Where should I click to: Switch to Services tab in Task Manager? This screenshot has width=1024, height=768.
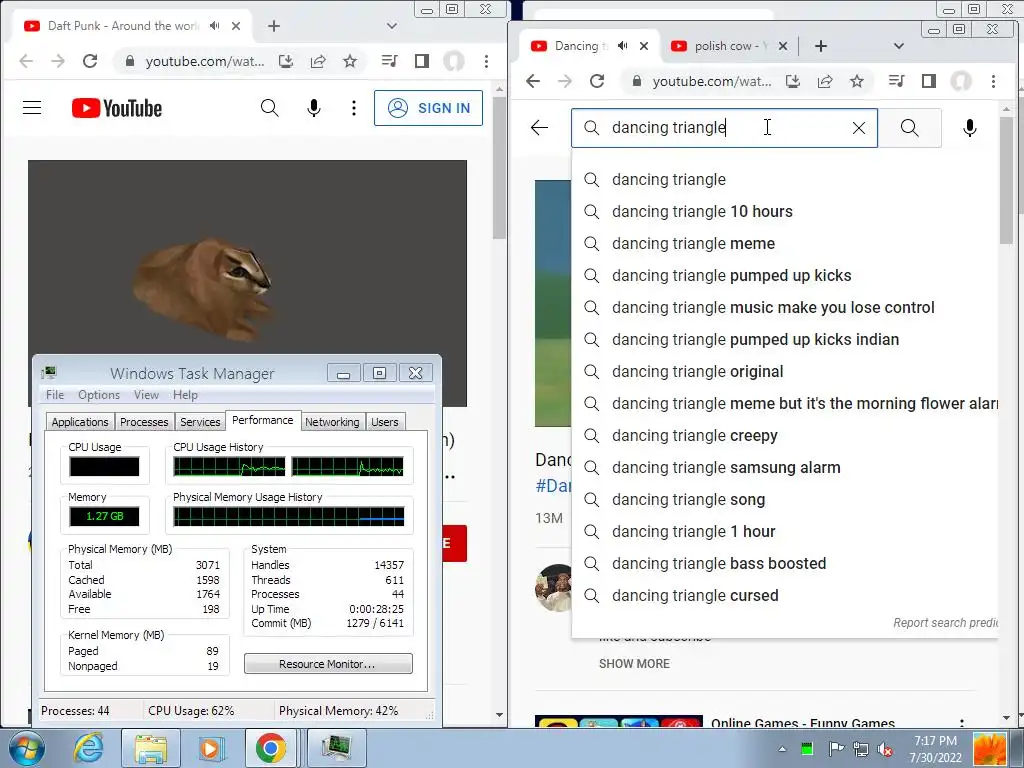tap(200, 422)
